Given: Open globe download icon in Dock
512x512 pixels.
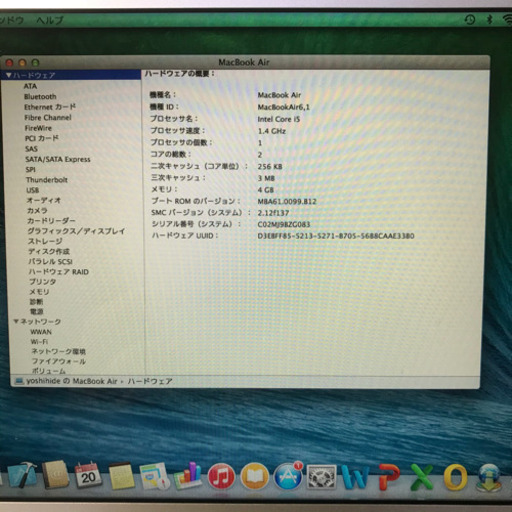Looking at the screenshot, I should pyautogui.click(x=489, y=477).
